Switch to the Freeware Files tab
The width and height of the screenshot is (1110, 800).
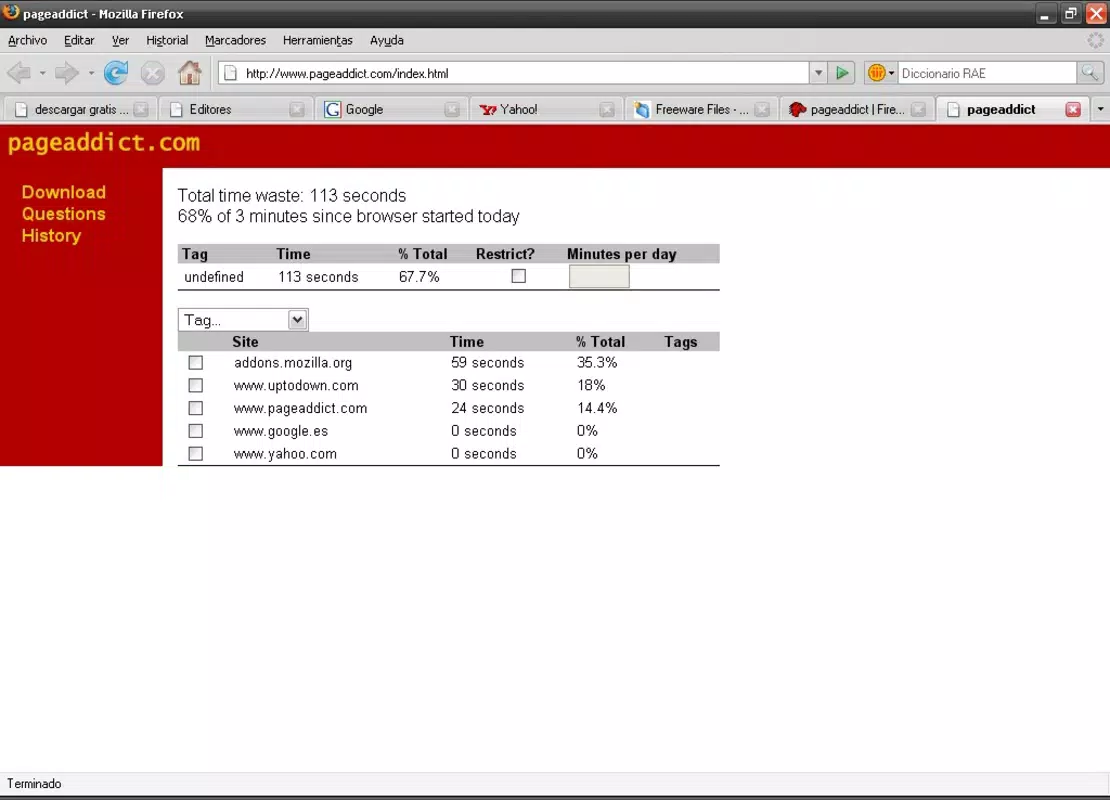point(701,109)
